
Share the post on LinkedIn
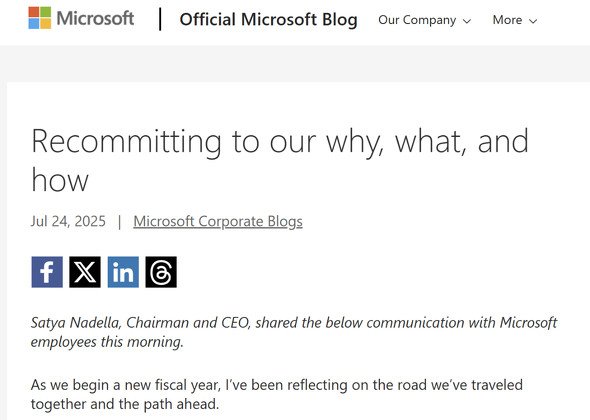click(123, 272)
